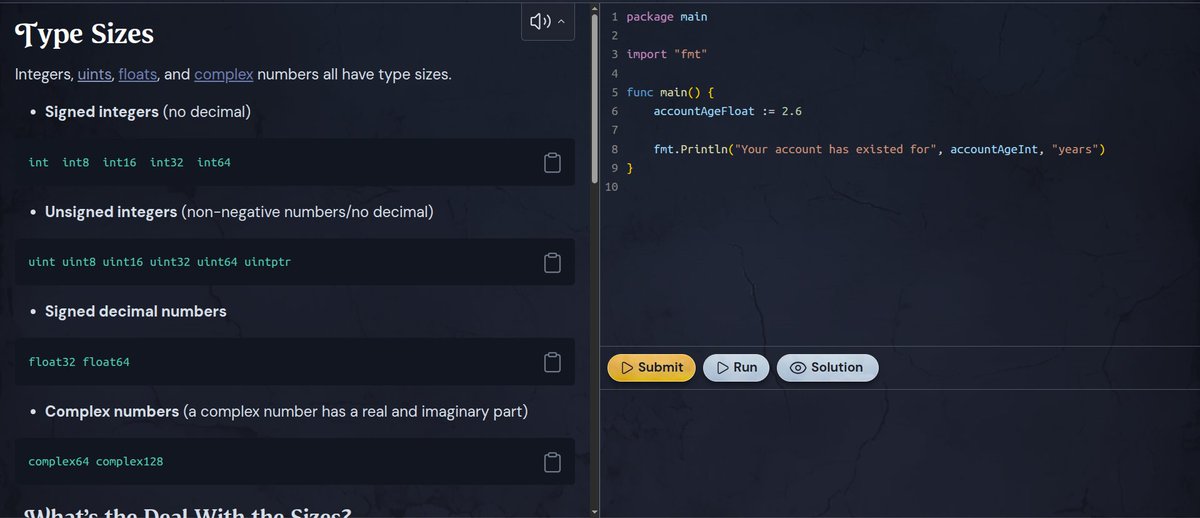Click 'complex128' in the complex block
This screenshot has height=518, width=1200.
(x=130, y=461)
